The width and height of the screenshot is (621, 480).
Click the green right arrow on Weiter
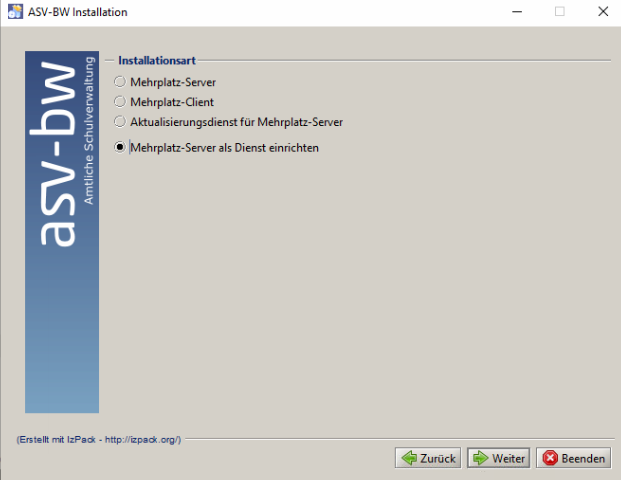[480, 459]
